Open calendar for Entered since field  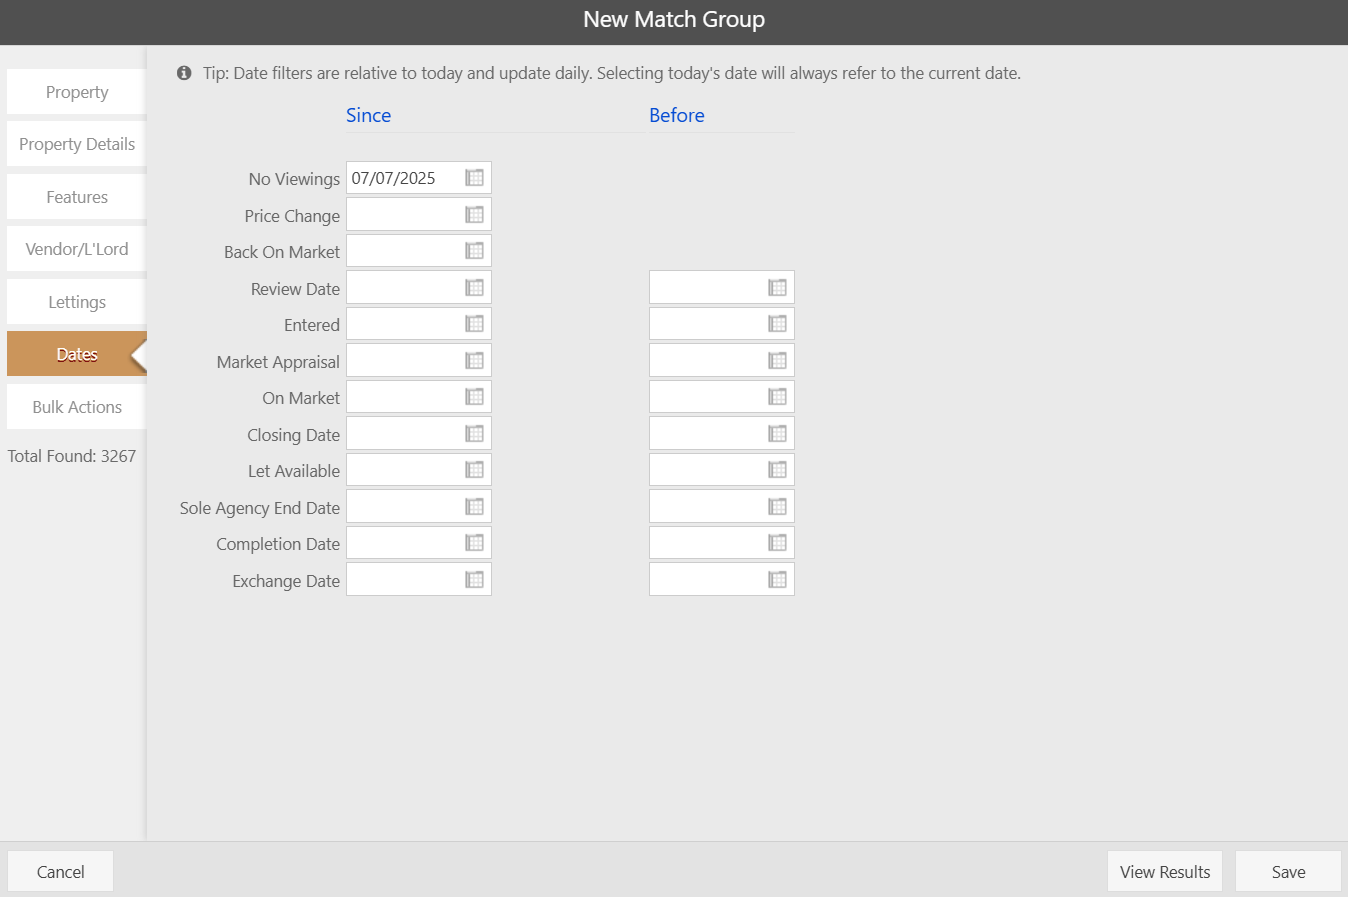474,324
